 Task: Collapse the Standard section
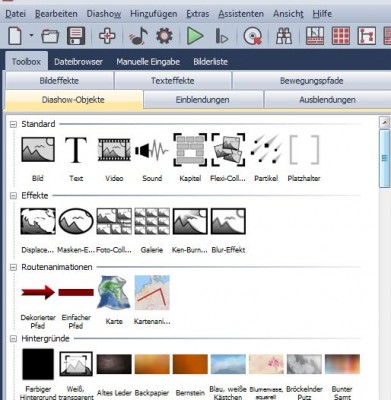click(13, 124)
